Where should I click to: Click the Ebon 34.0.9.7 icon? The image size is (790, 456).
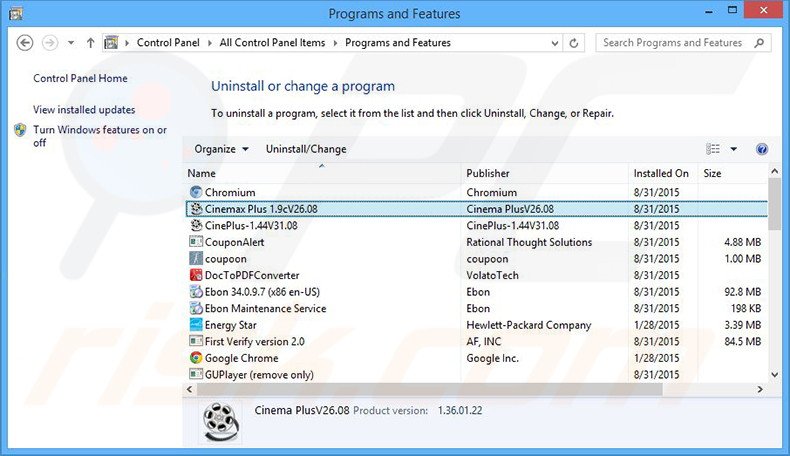tap(196, 292)
